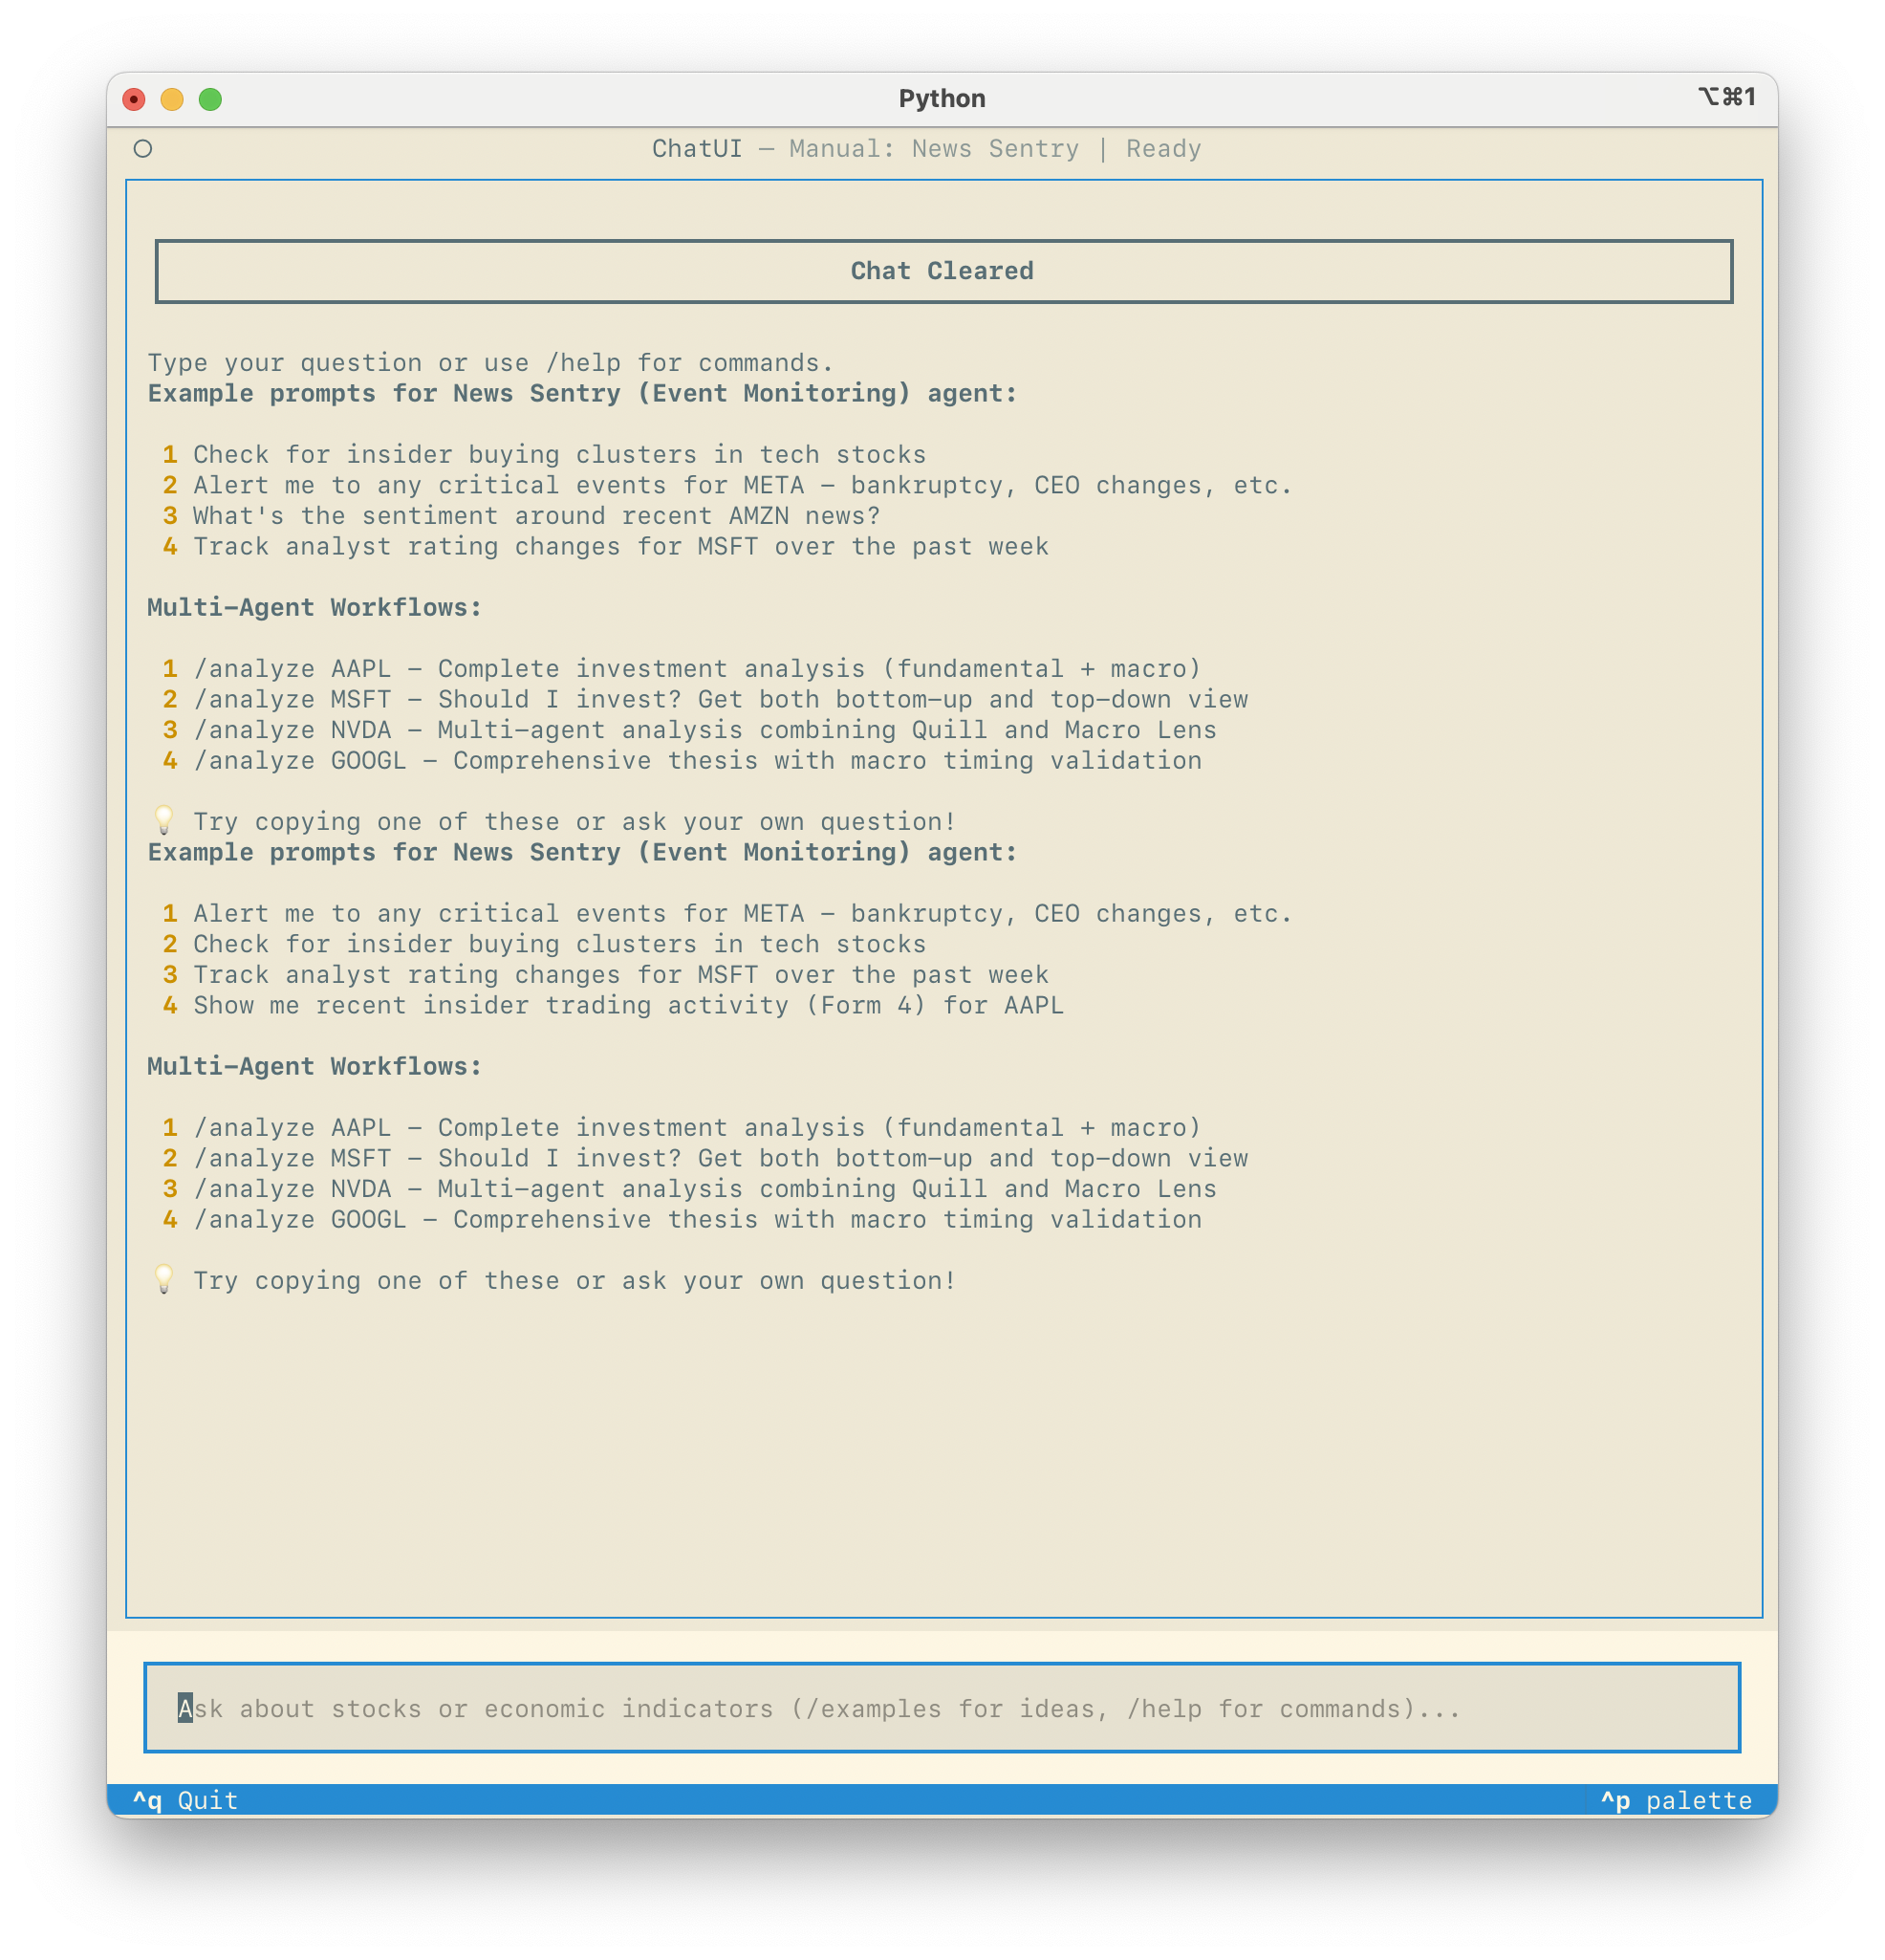Click the Chat Cleared banner
1885x1960 pixels.
coord(942,270)
